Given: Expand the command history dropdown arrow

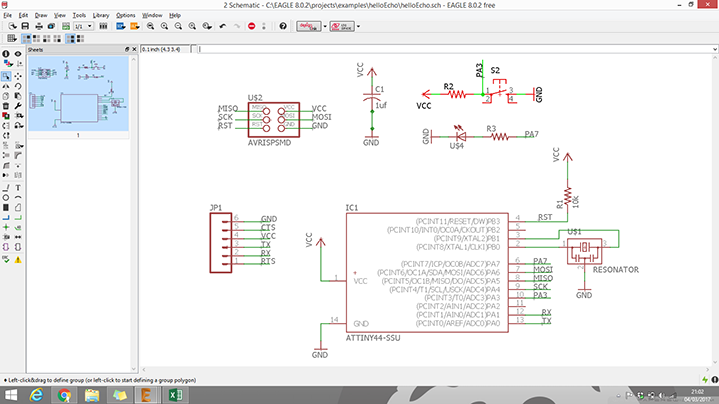Looking at the screenshot, I should (714, 49).
